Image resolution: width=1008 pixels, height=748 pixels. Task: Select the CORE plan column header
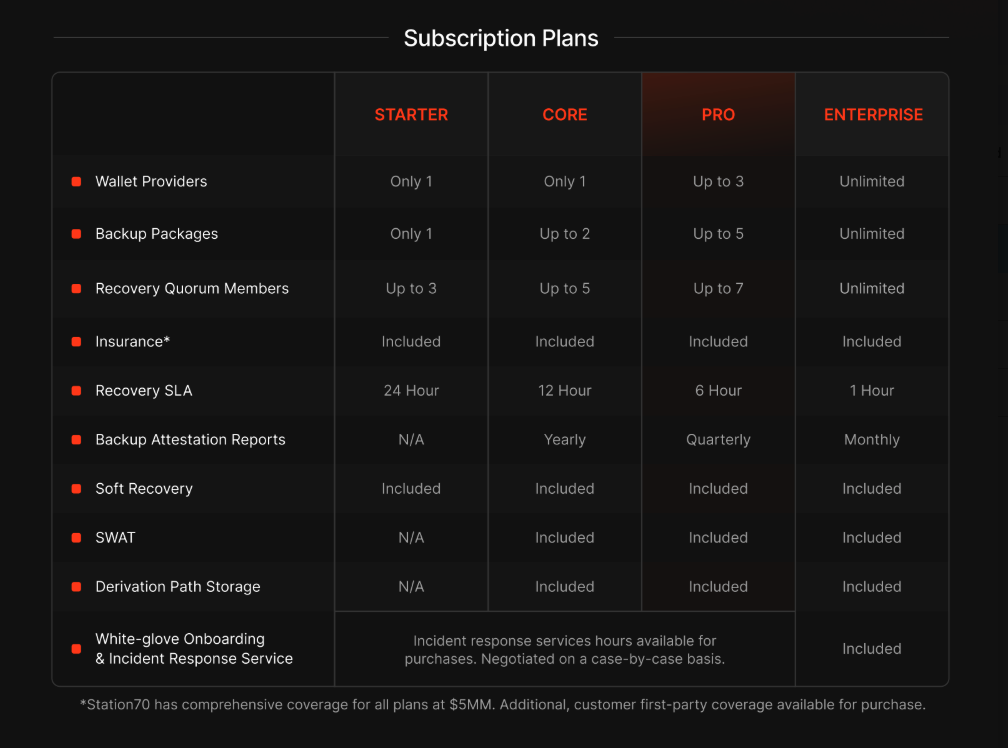pos(564,114)
